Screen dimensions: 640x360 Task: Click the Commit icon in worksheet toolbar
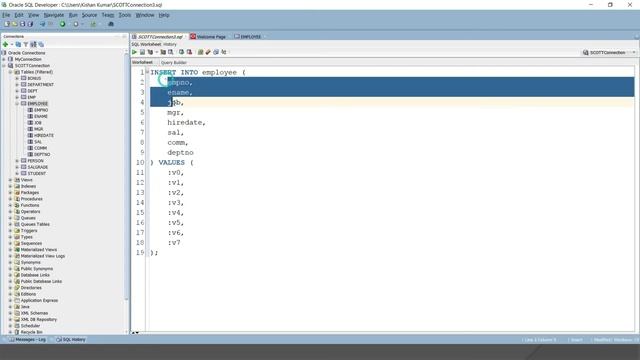181,52
